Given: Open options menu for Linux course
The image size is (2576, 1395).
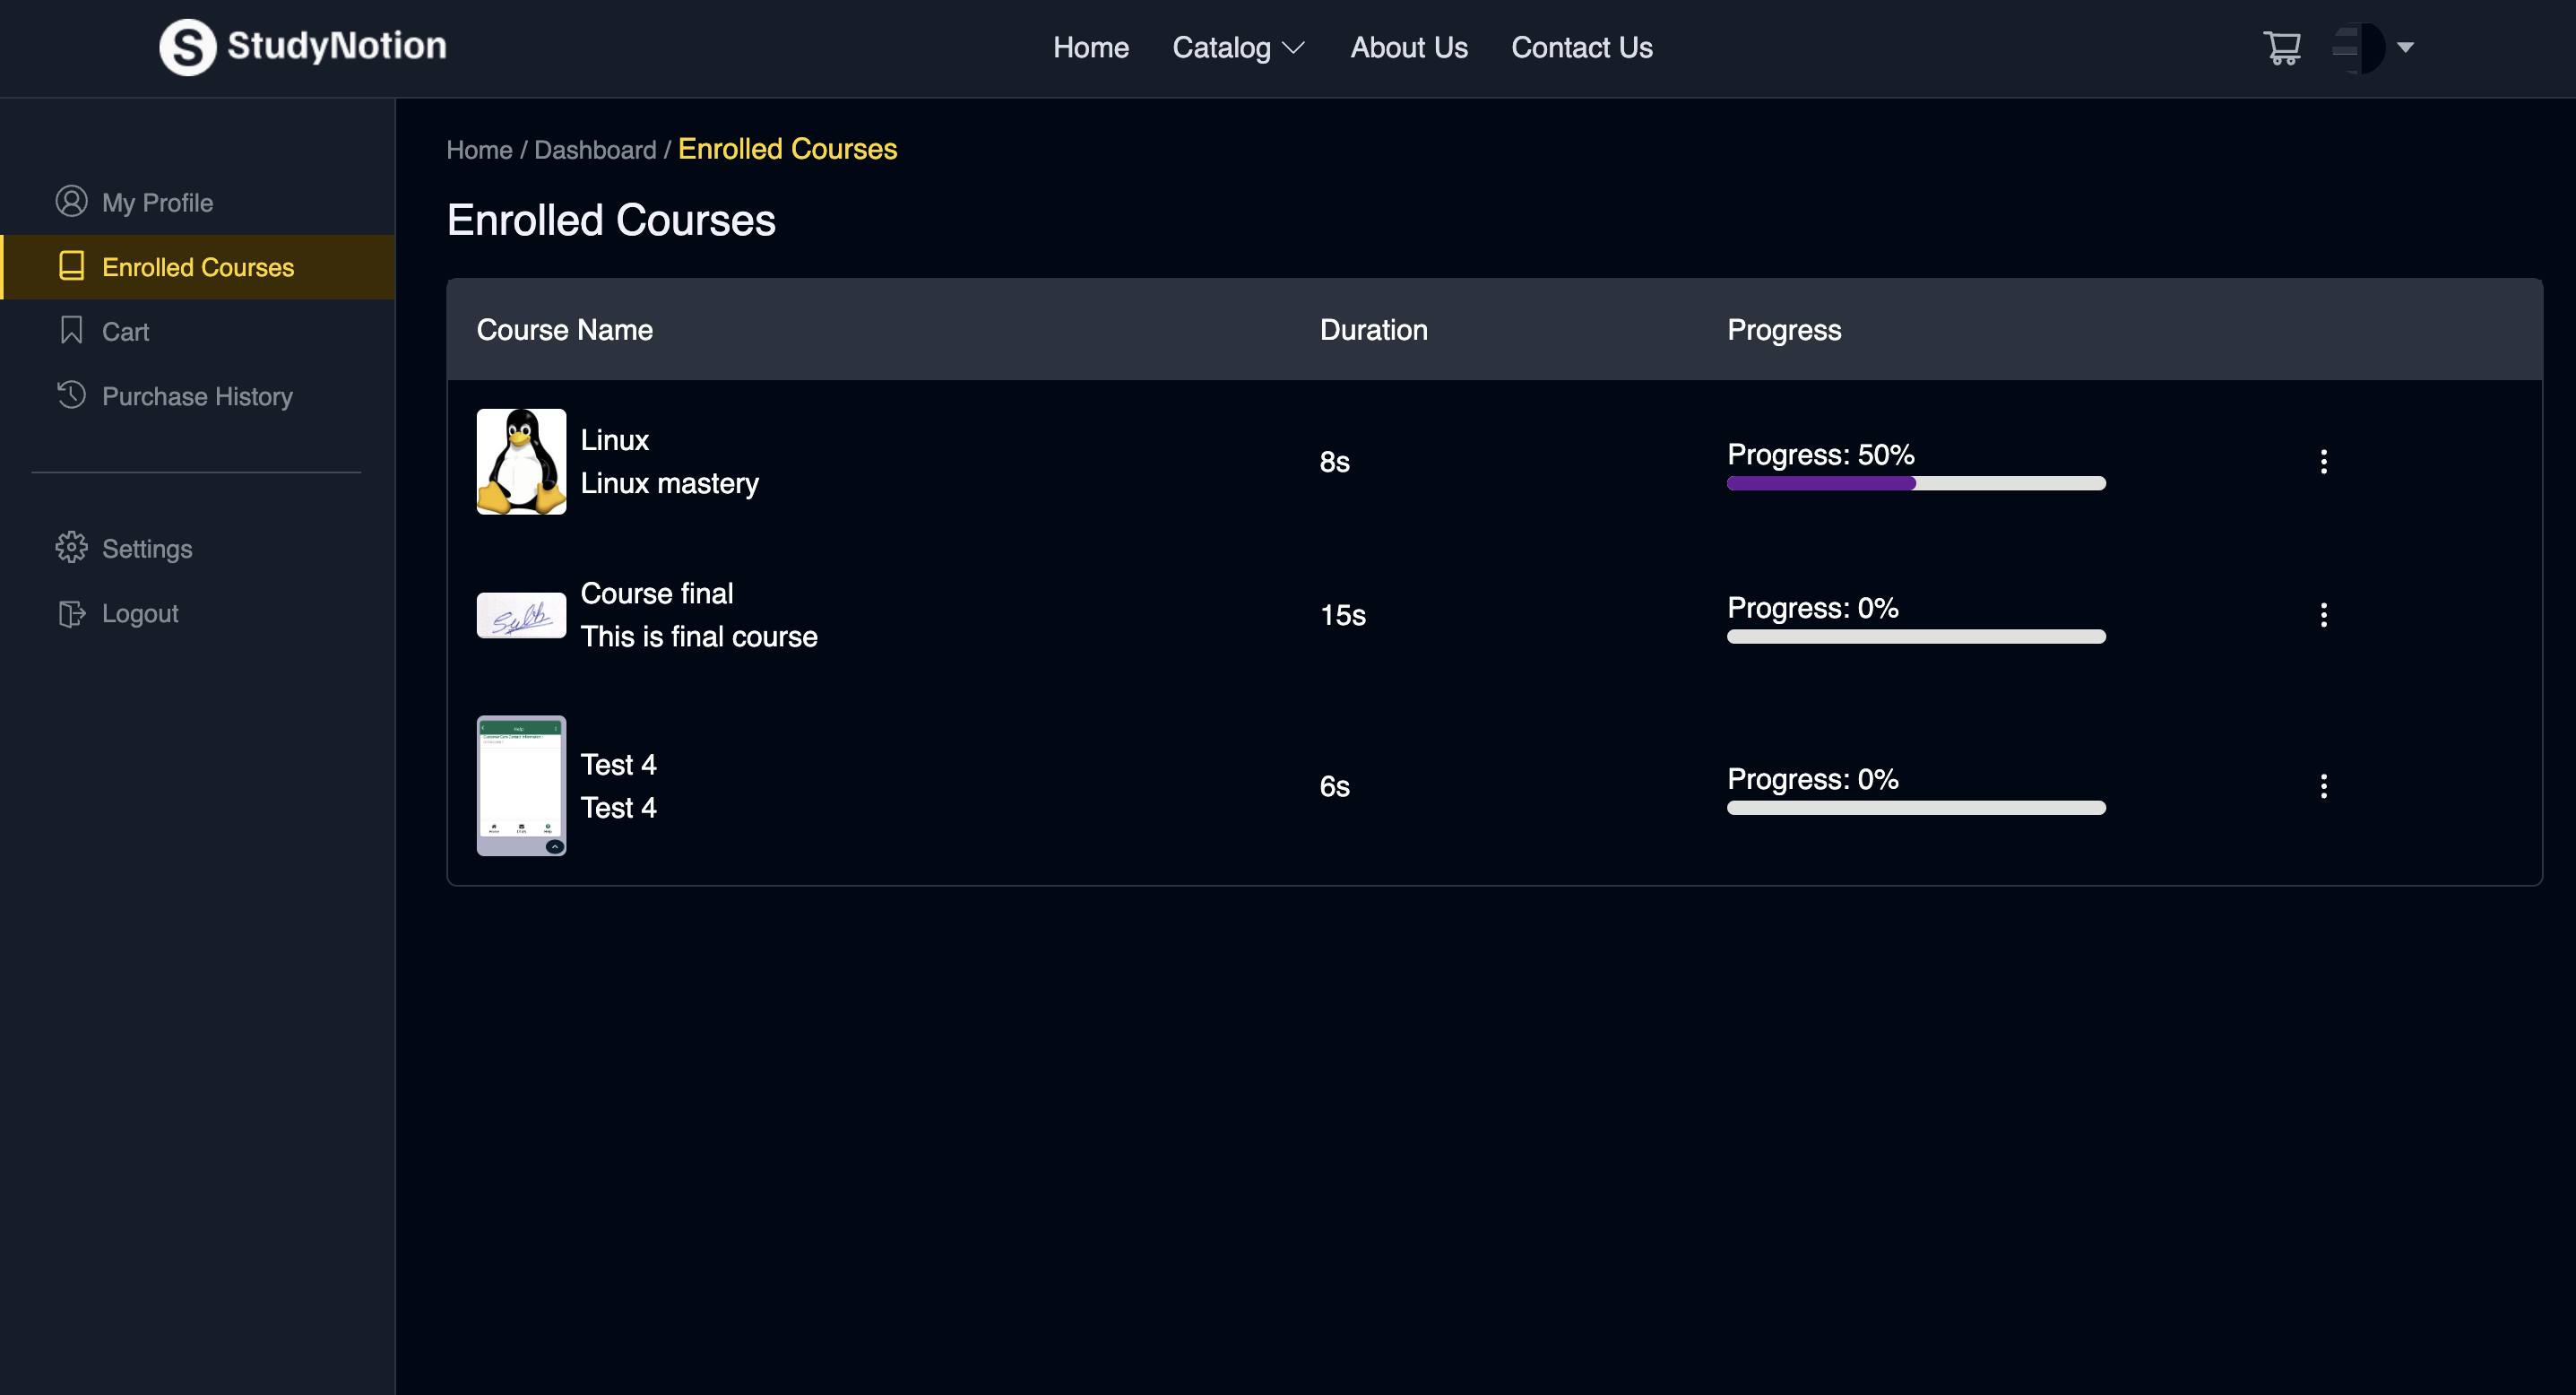Looking at the screenshot, I should coord(2323,461).
